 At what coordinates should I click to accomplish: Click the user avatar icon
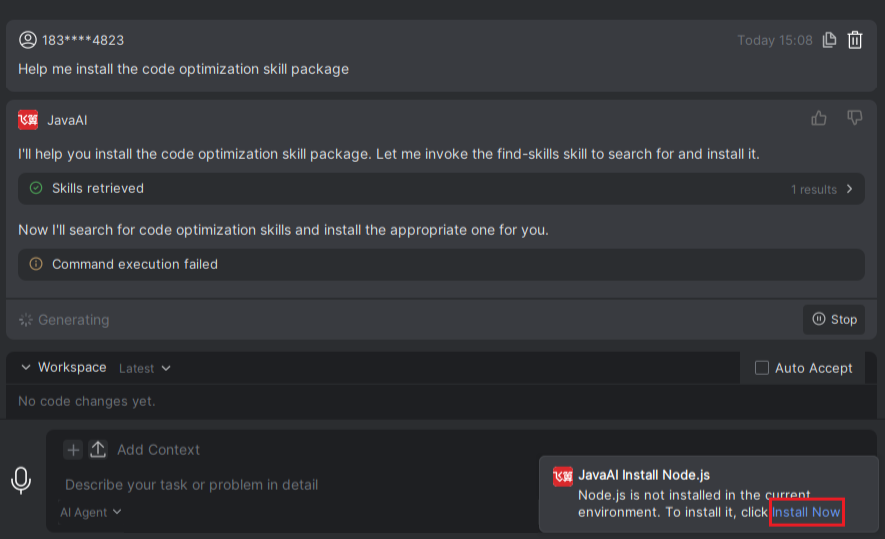click(28, 40)
